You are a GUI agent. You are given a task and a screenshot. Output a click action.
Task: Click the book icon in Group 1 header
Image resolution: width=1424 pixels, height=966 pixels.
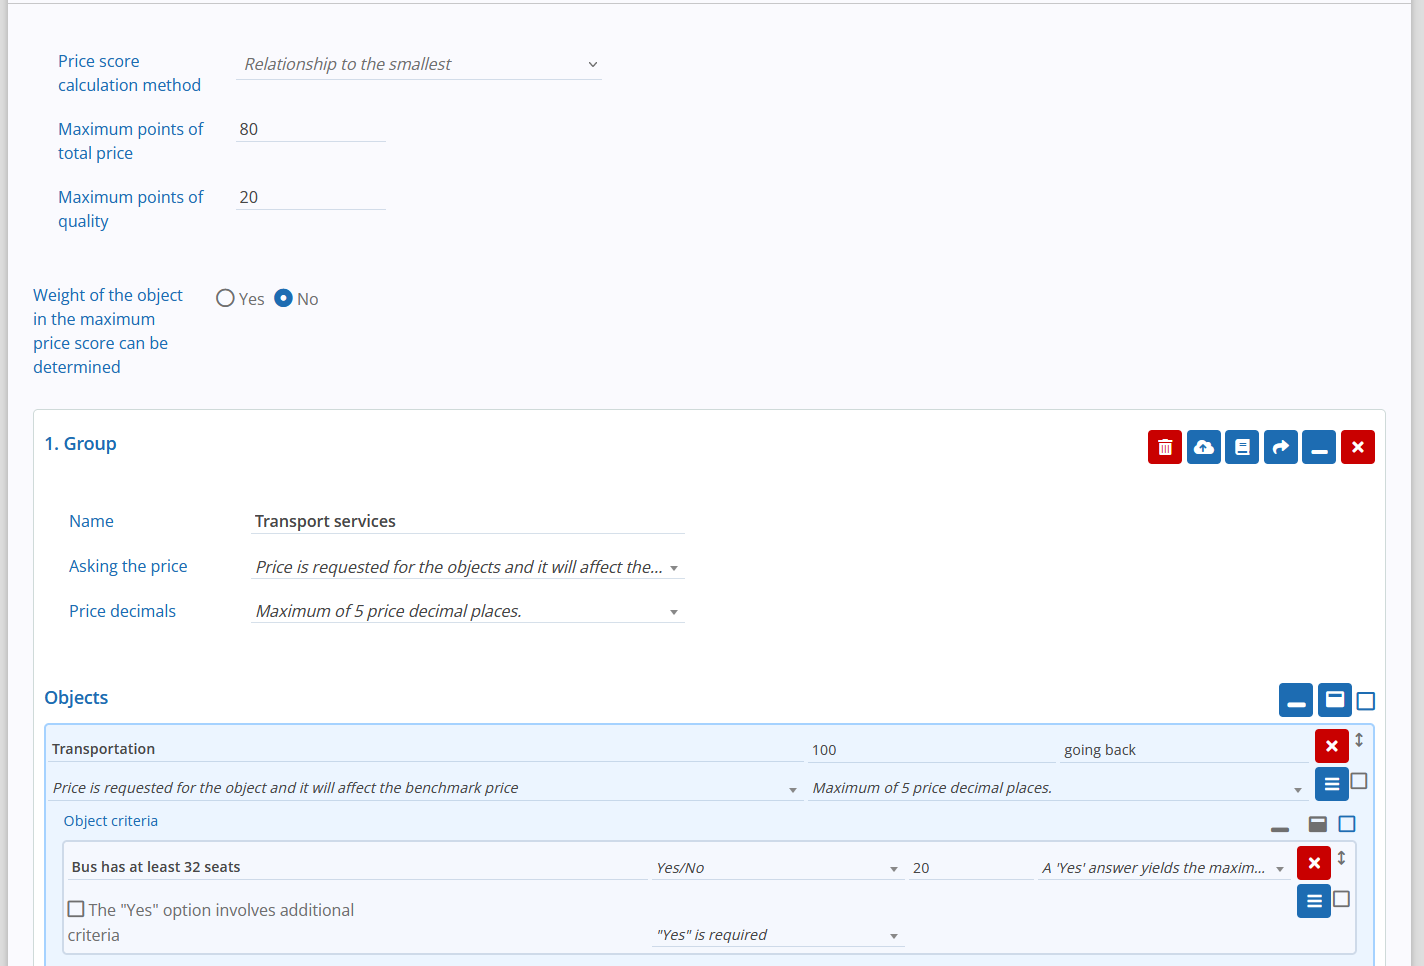(1242, 447)
